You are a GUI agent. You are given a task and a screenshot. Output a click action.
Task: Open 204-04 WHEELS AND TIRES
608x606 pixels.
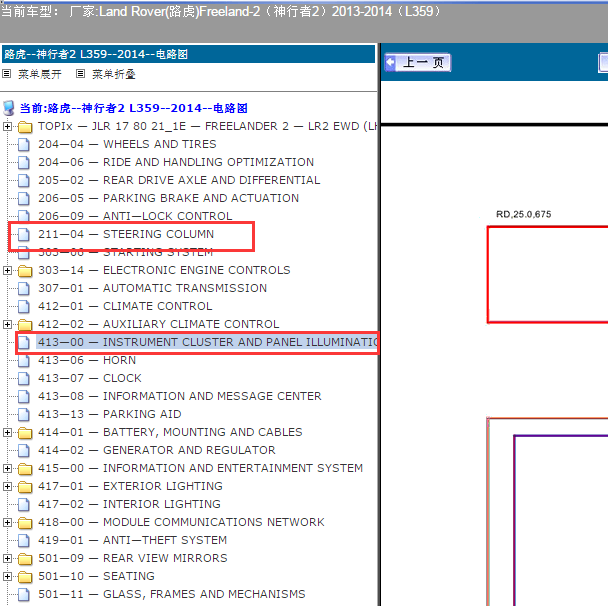pyautogui.click(x=127, y=144)
